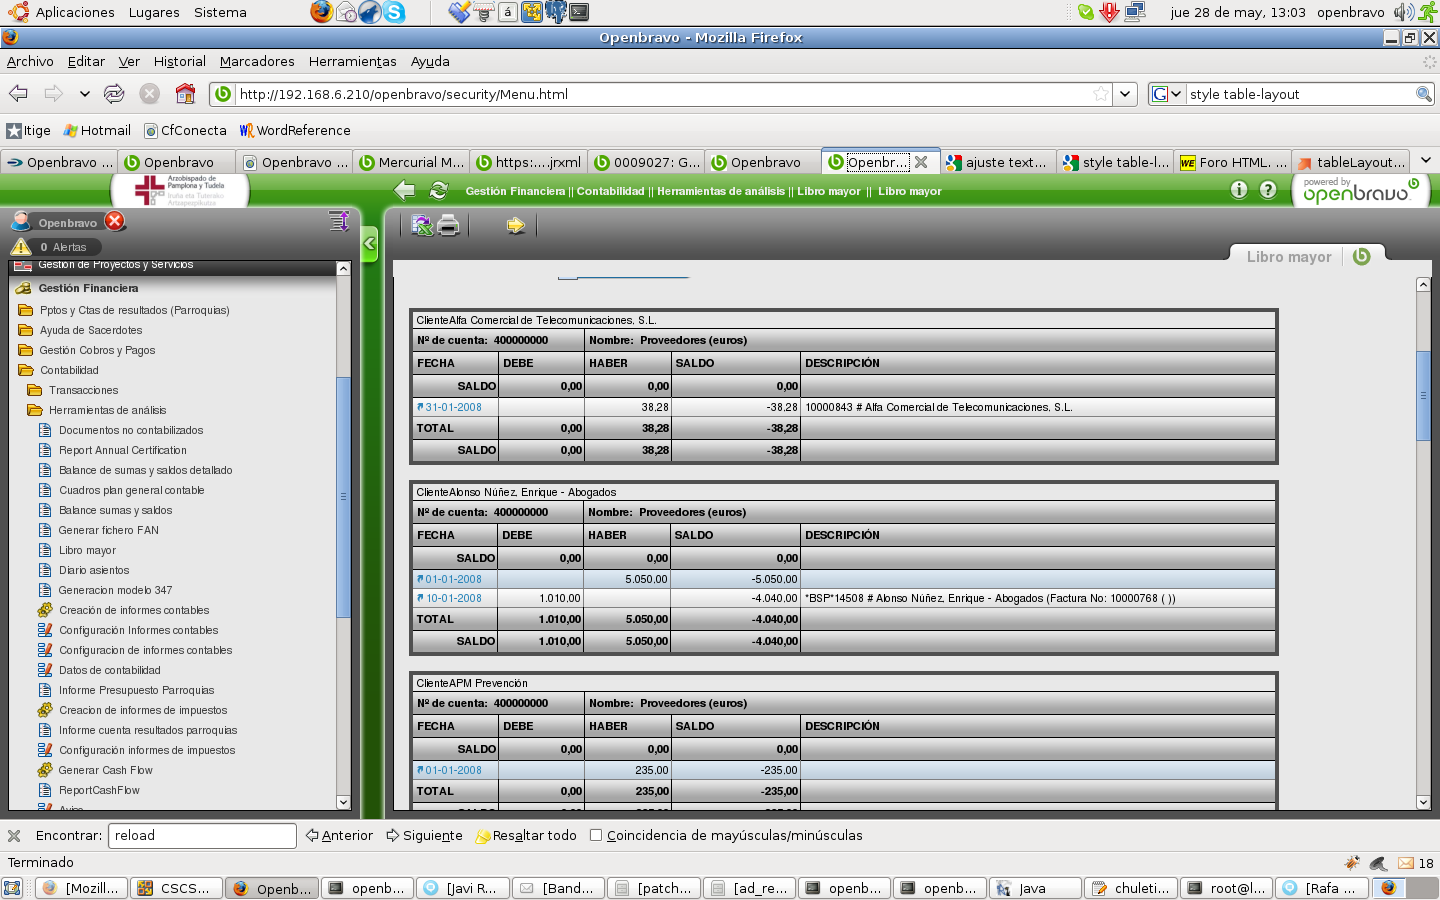
Task: Collapse the Herramientas de análisis folder
Action: [x=35, y=410]
